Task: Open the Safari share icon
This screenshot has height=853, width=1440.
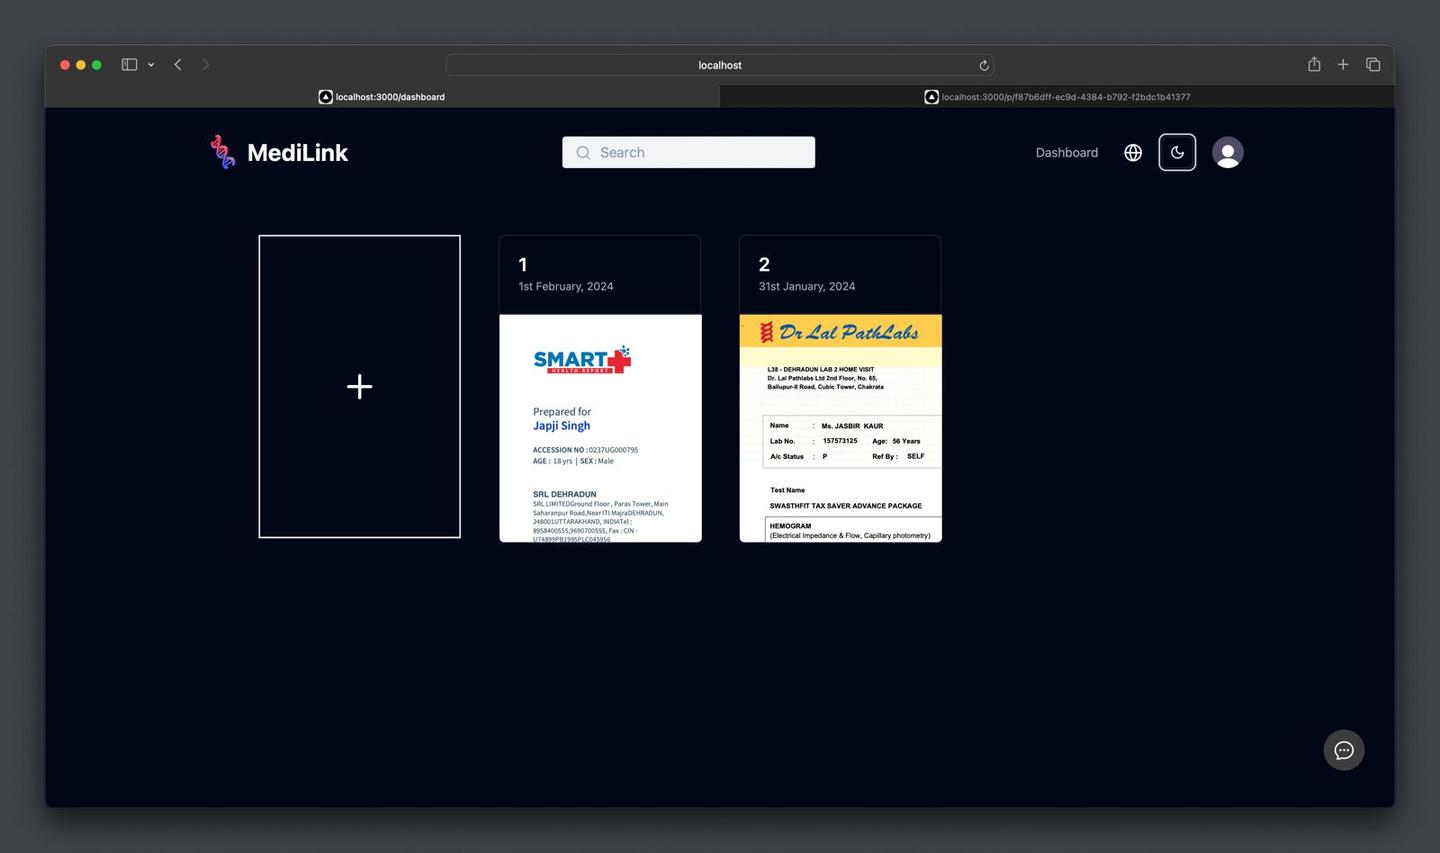Action: (1314, 64)
